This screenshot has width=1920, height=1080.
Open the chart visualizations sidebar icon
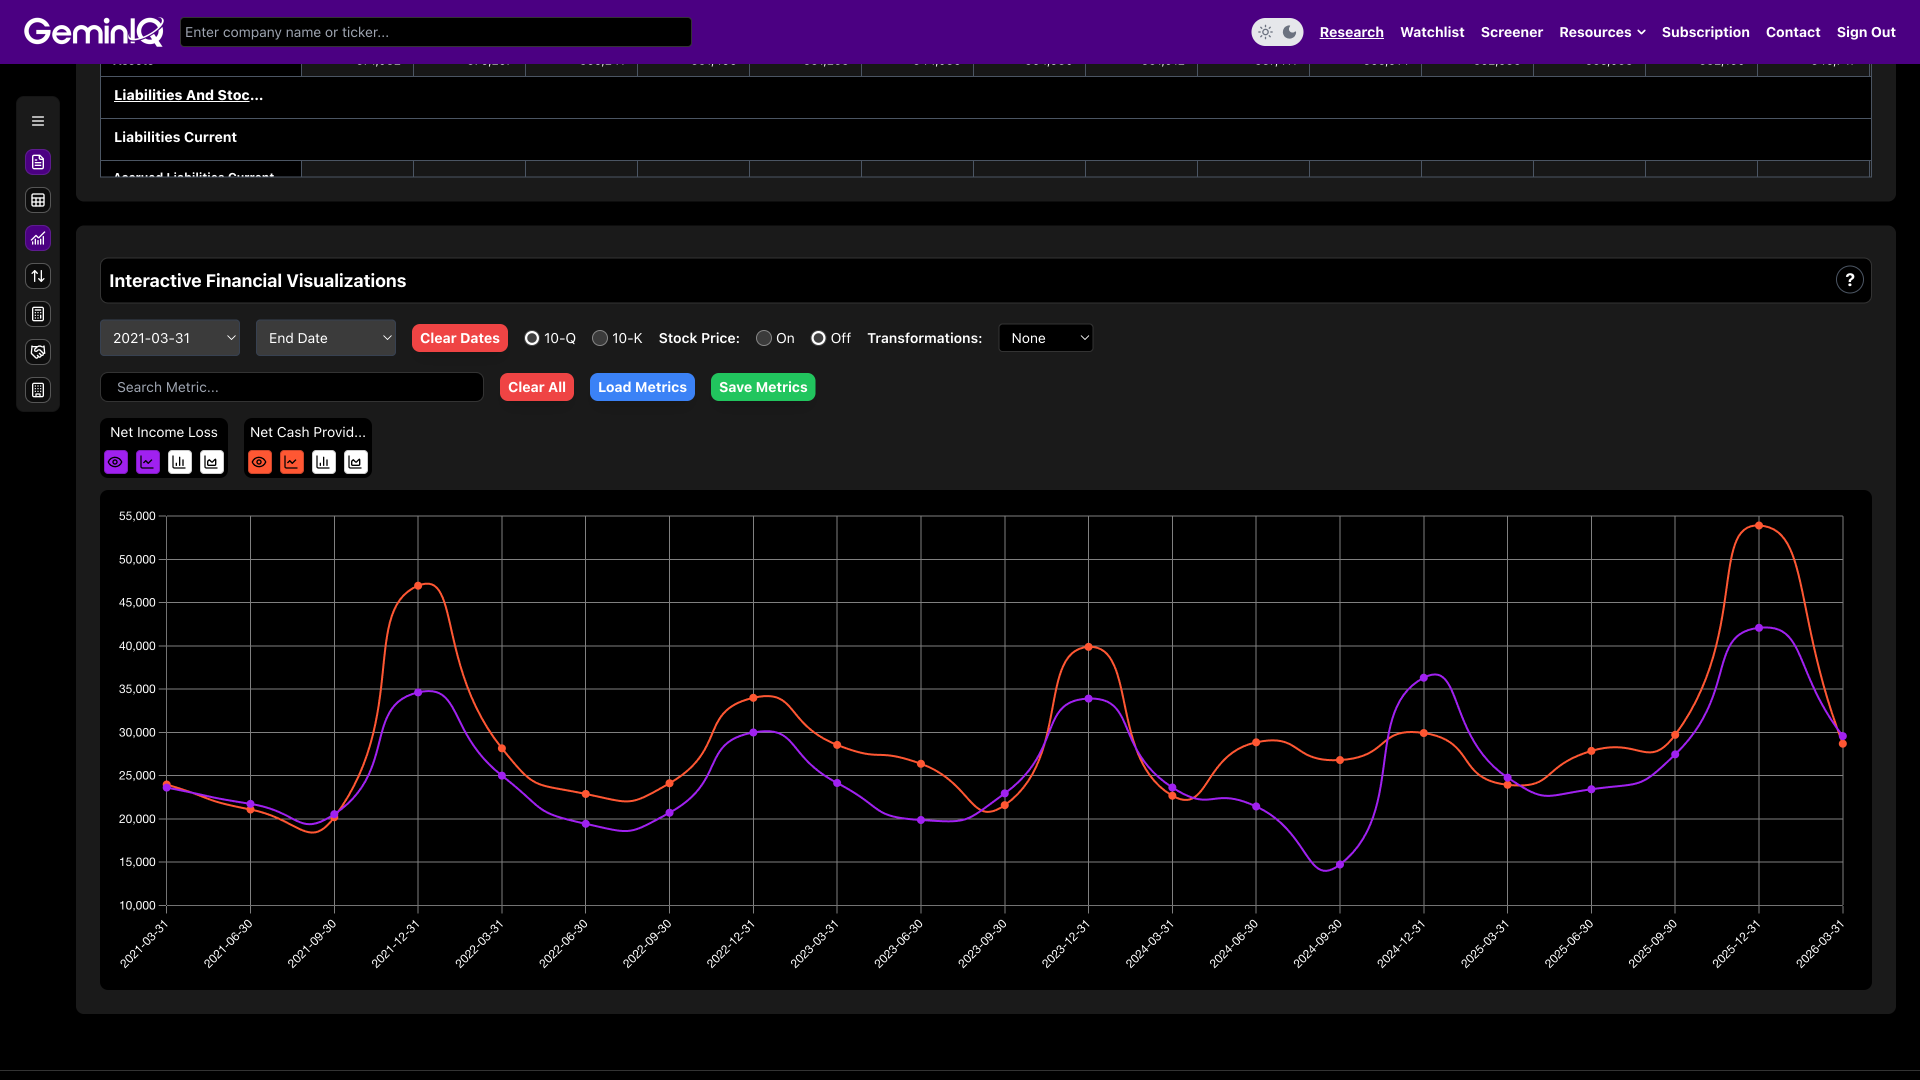point(38,238)
